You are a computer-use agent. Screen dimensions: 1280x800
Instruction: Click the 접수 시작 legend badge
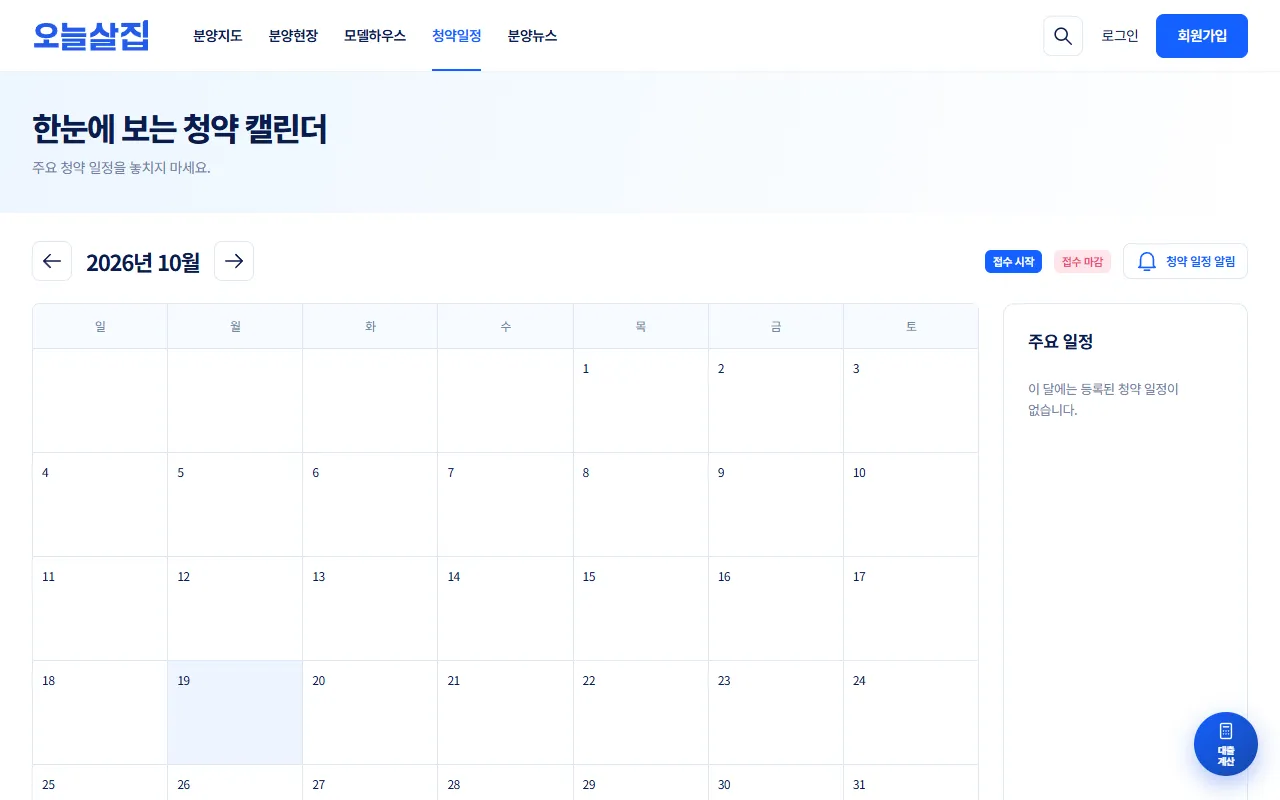[x=1013, y=262]
